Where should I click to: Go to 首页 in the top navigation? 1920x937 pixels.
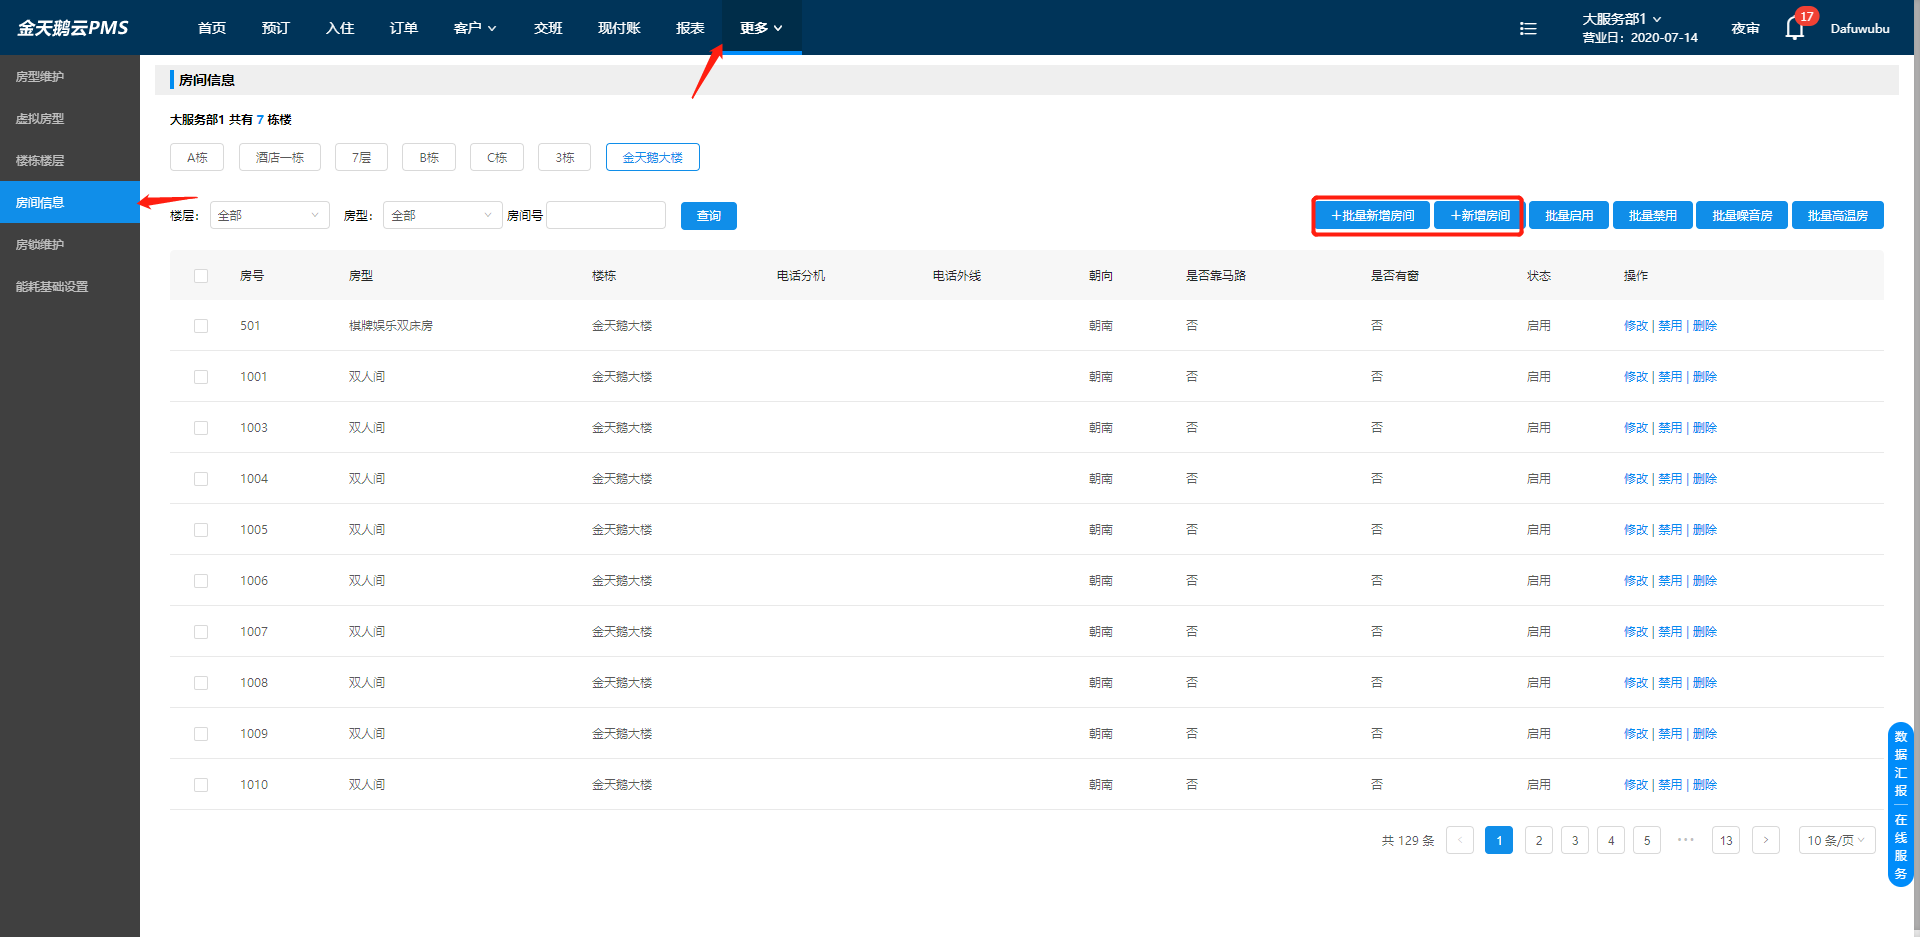tap(212, 28)
